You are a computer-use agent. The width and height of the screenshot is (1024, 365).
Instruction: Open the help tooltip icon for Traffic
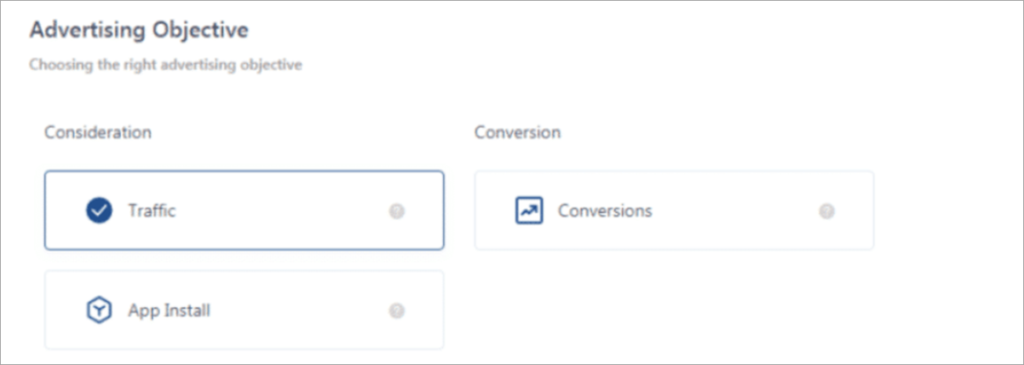pos(397,212)
